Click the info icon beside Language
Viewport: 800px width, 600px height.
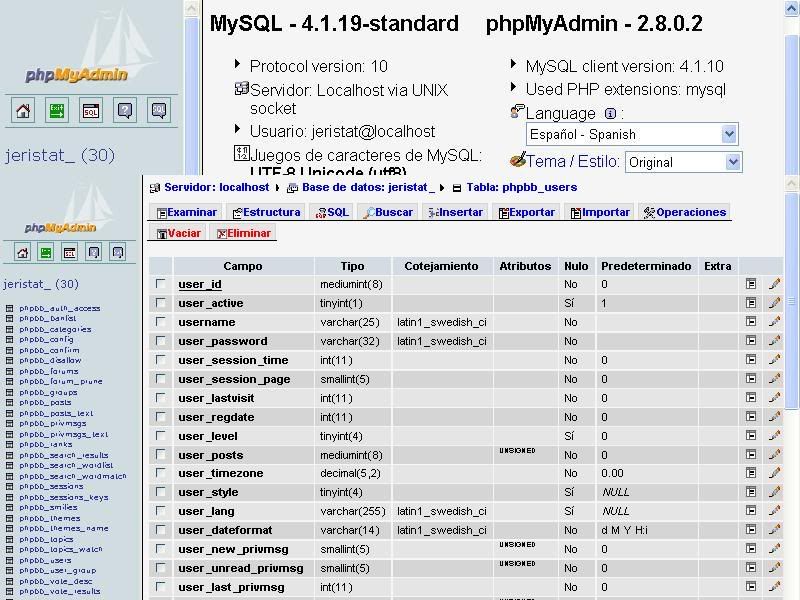click(x=610, y=113)
